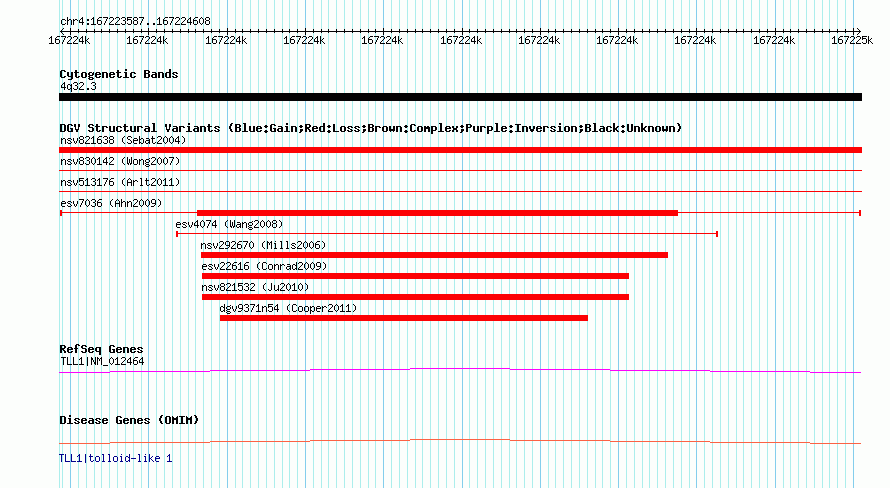This screenshot has width=890, height=488.
Task: Click the red bar of esv22616
Action: [x=415, y=276]
